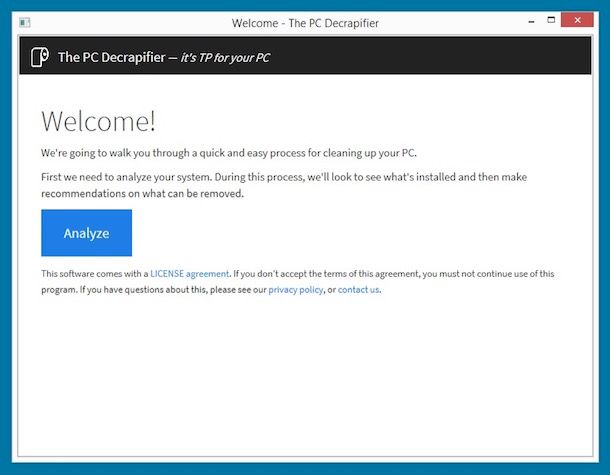Click the 'it's TP for your PC' tagline
Image resolution: width=610 pixels, height=475 pixels.
click(225, 58)
